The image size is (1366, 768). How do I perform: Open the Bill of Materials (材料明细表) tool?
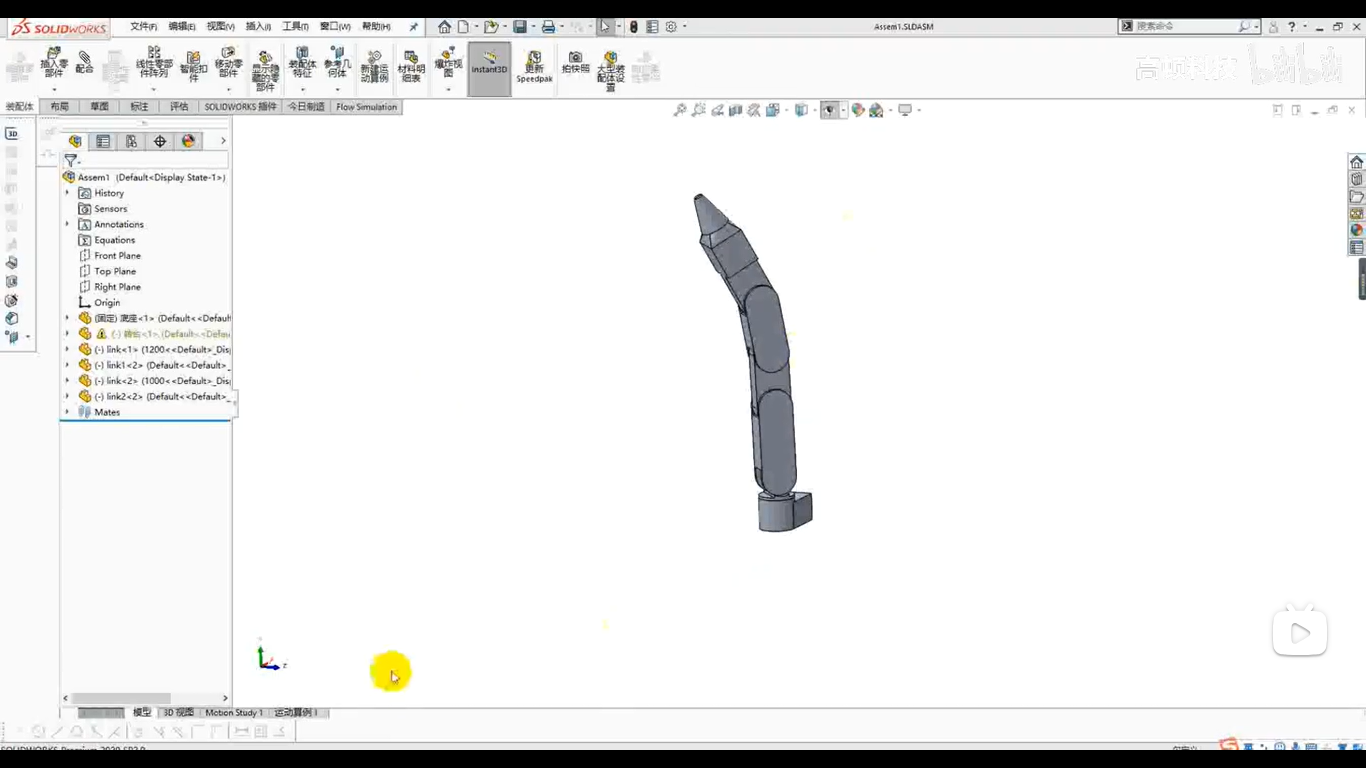[411, 67]
